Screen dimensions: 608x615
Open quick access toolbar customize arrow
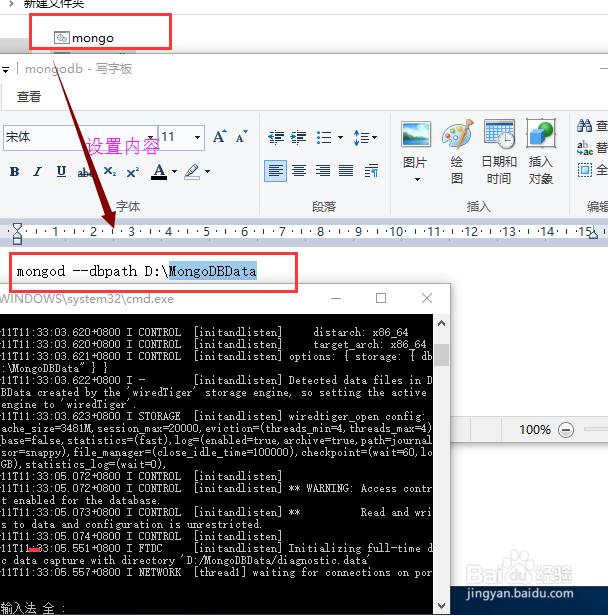[x=5, y=70]
